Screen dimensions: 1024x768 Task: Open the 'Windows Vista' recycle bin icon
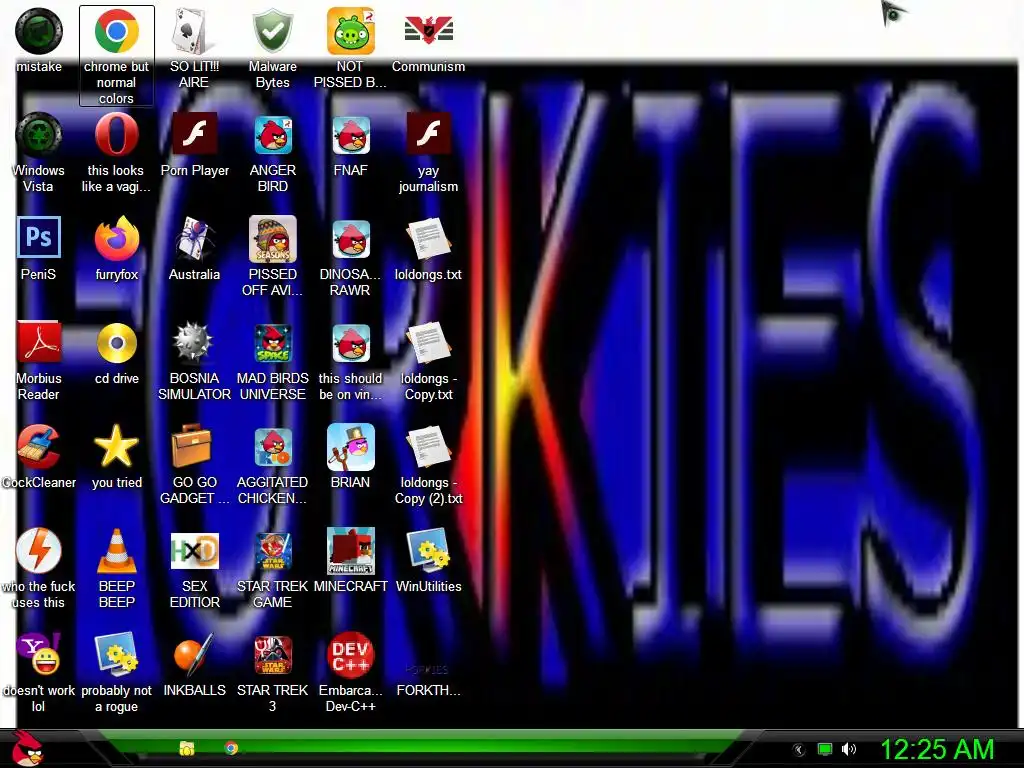(39, 135)
